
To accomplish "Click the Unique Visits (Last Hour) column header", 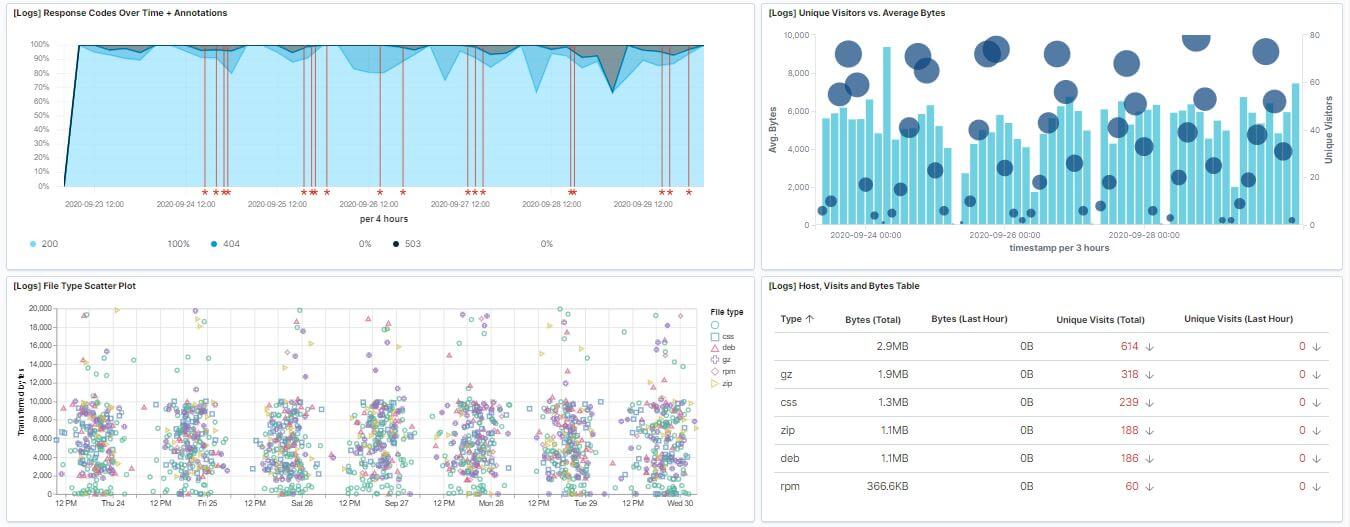I will pyautogui.click(x=1238, y=319).
